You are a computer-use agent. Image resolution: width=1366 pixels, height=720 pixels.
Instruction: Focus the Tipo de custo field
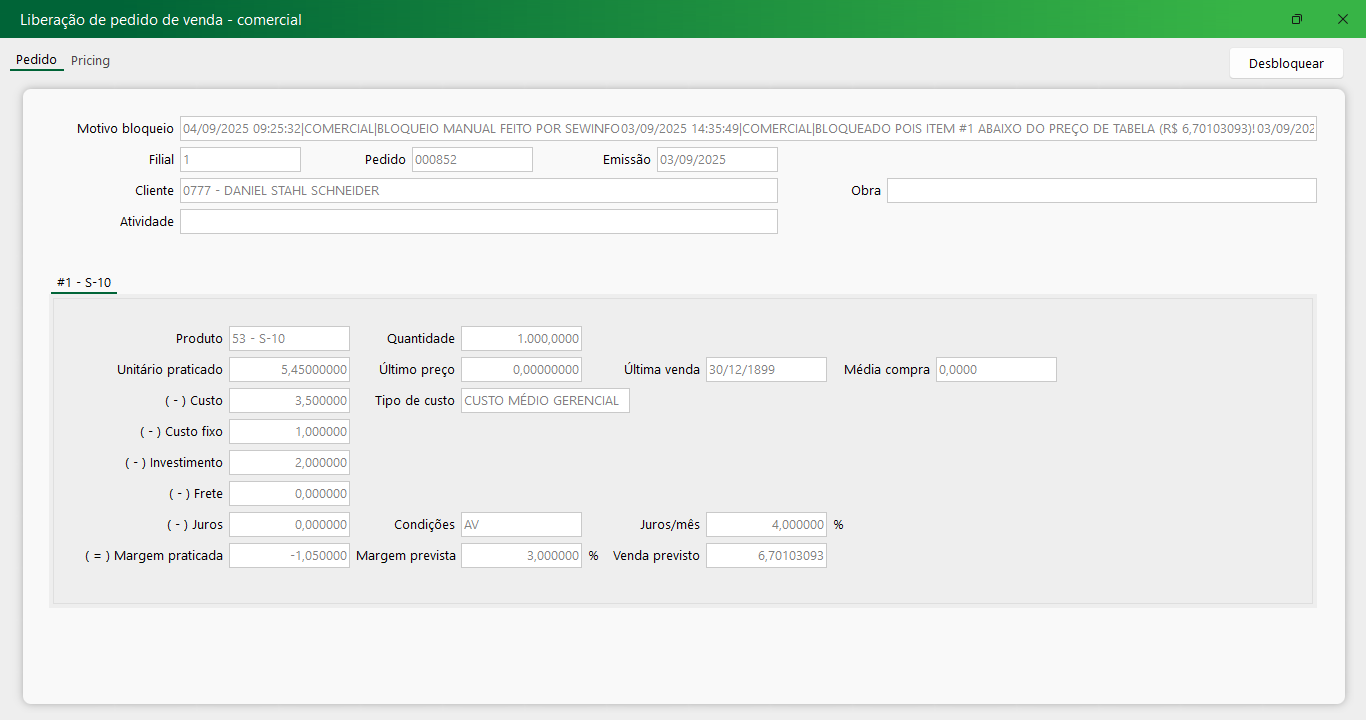click(545, 401)
